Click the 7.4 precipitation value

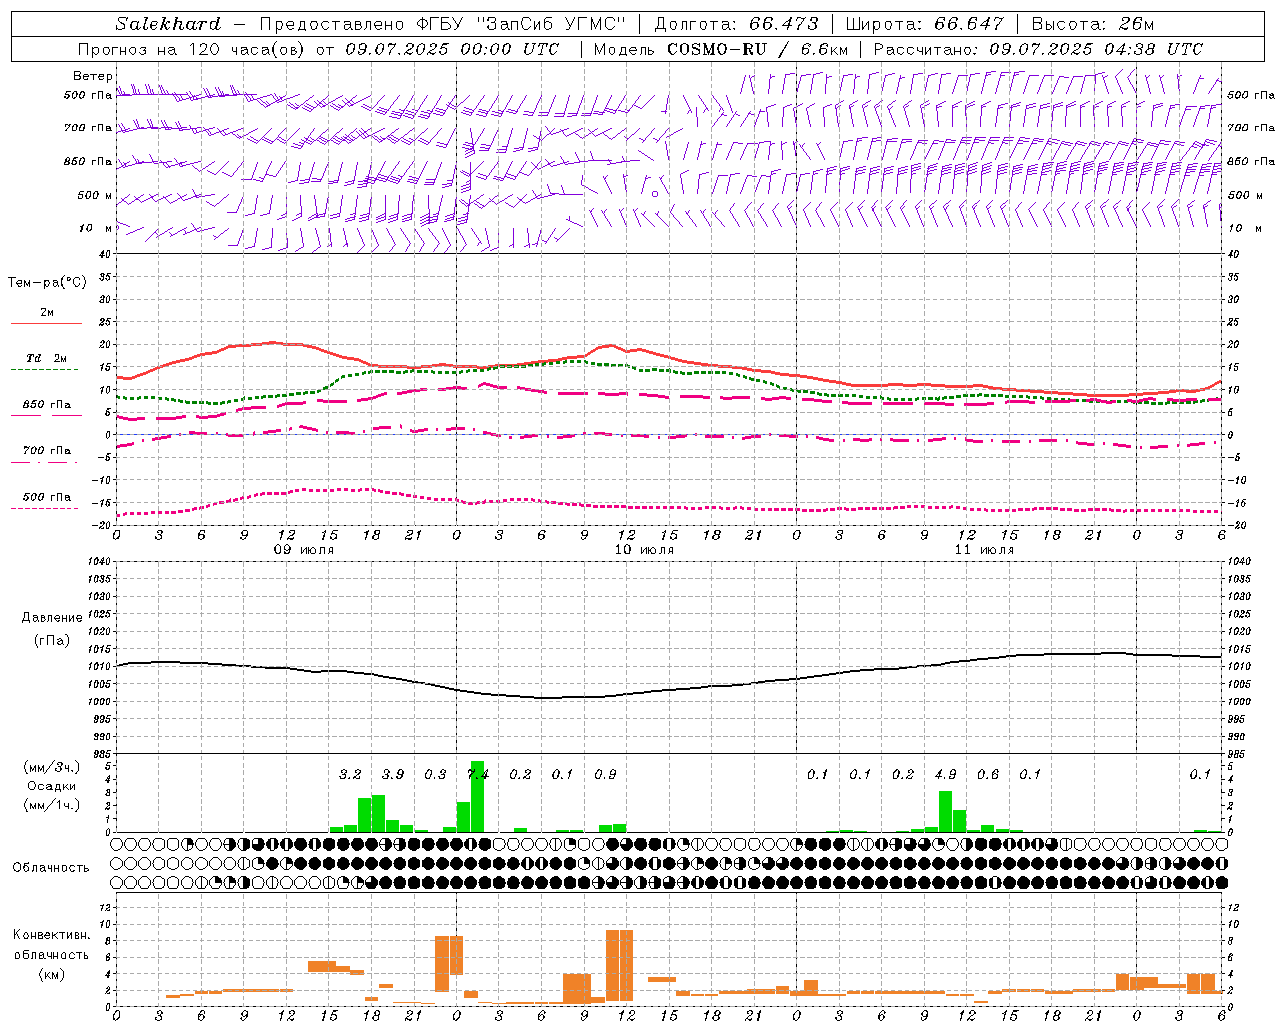point(478,775)
